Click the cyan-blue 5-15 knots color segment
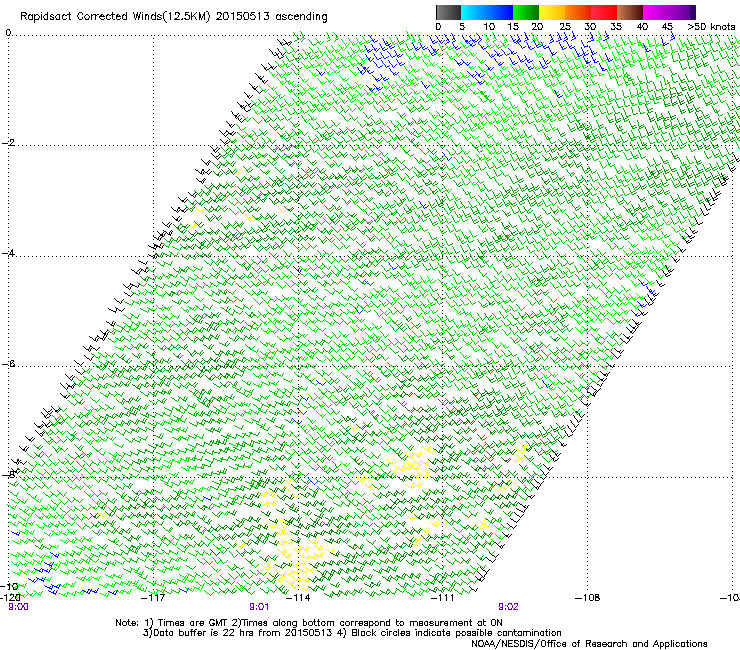 point(487,12)
